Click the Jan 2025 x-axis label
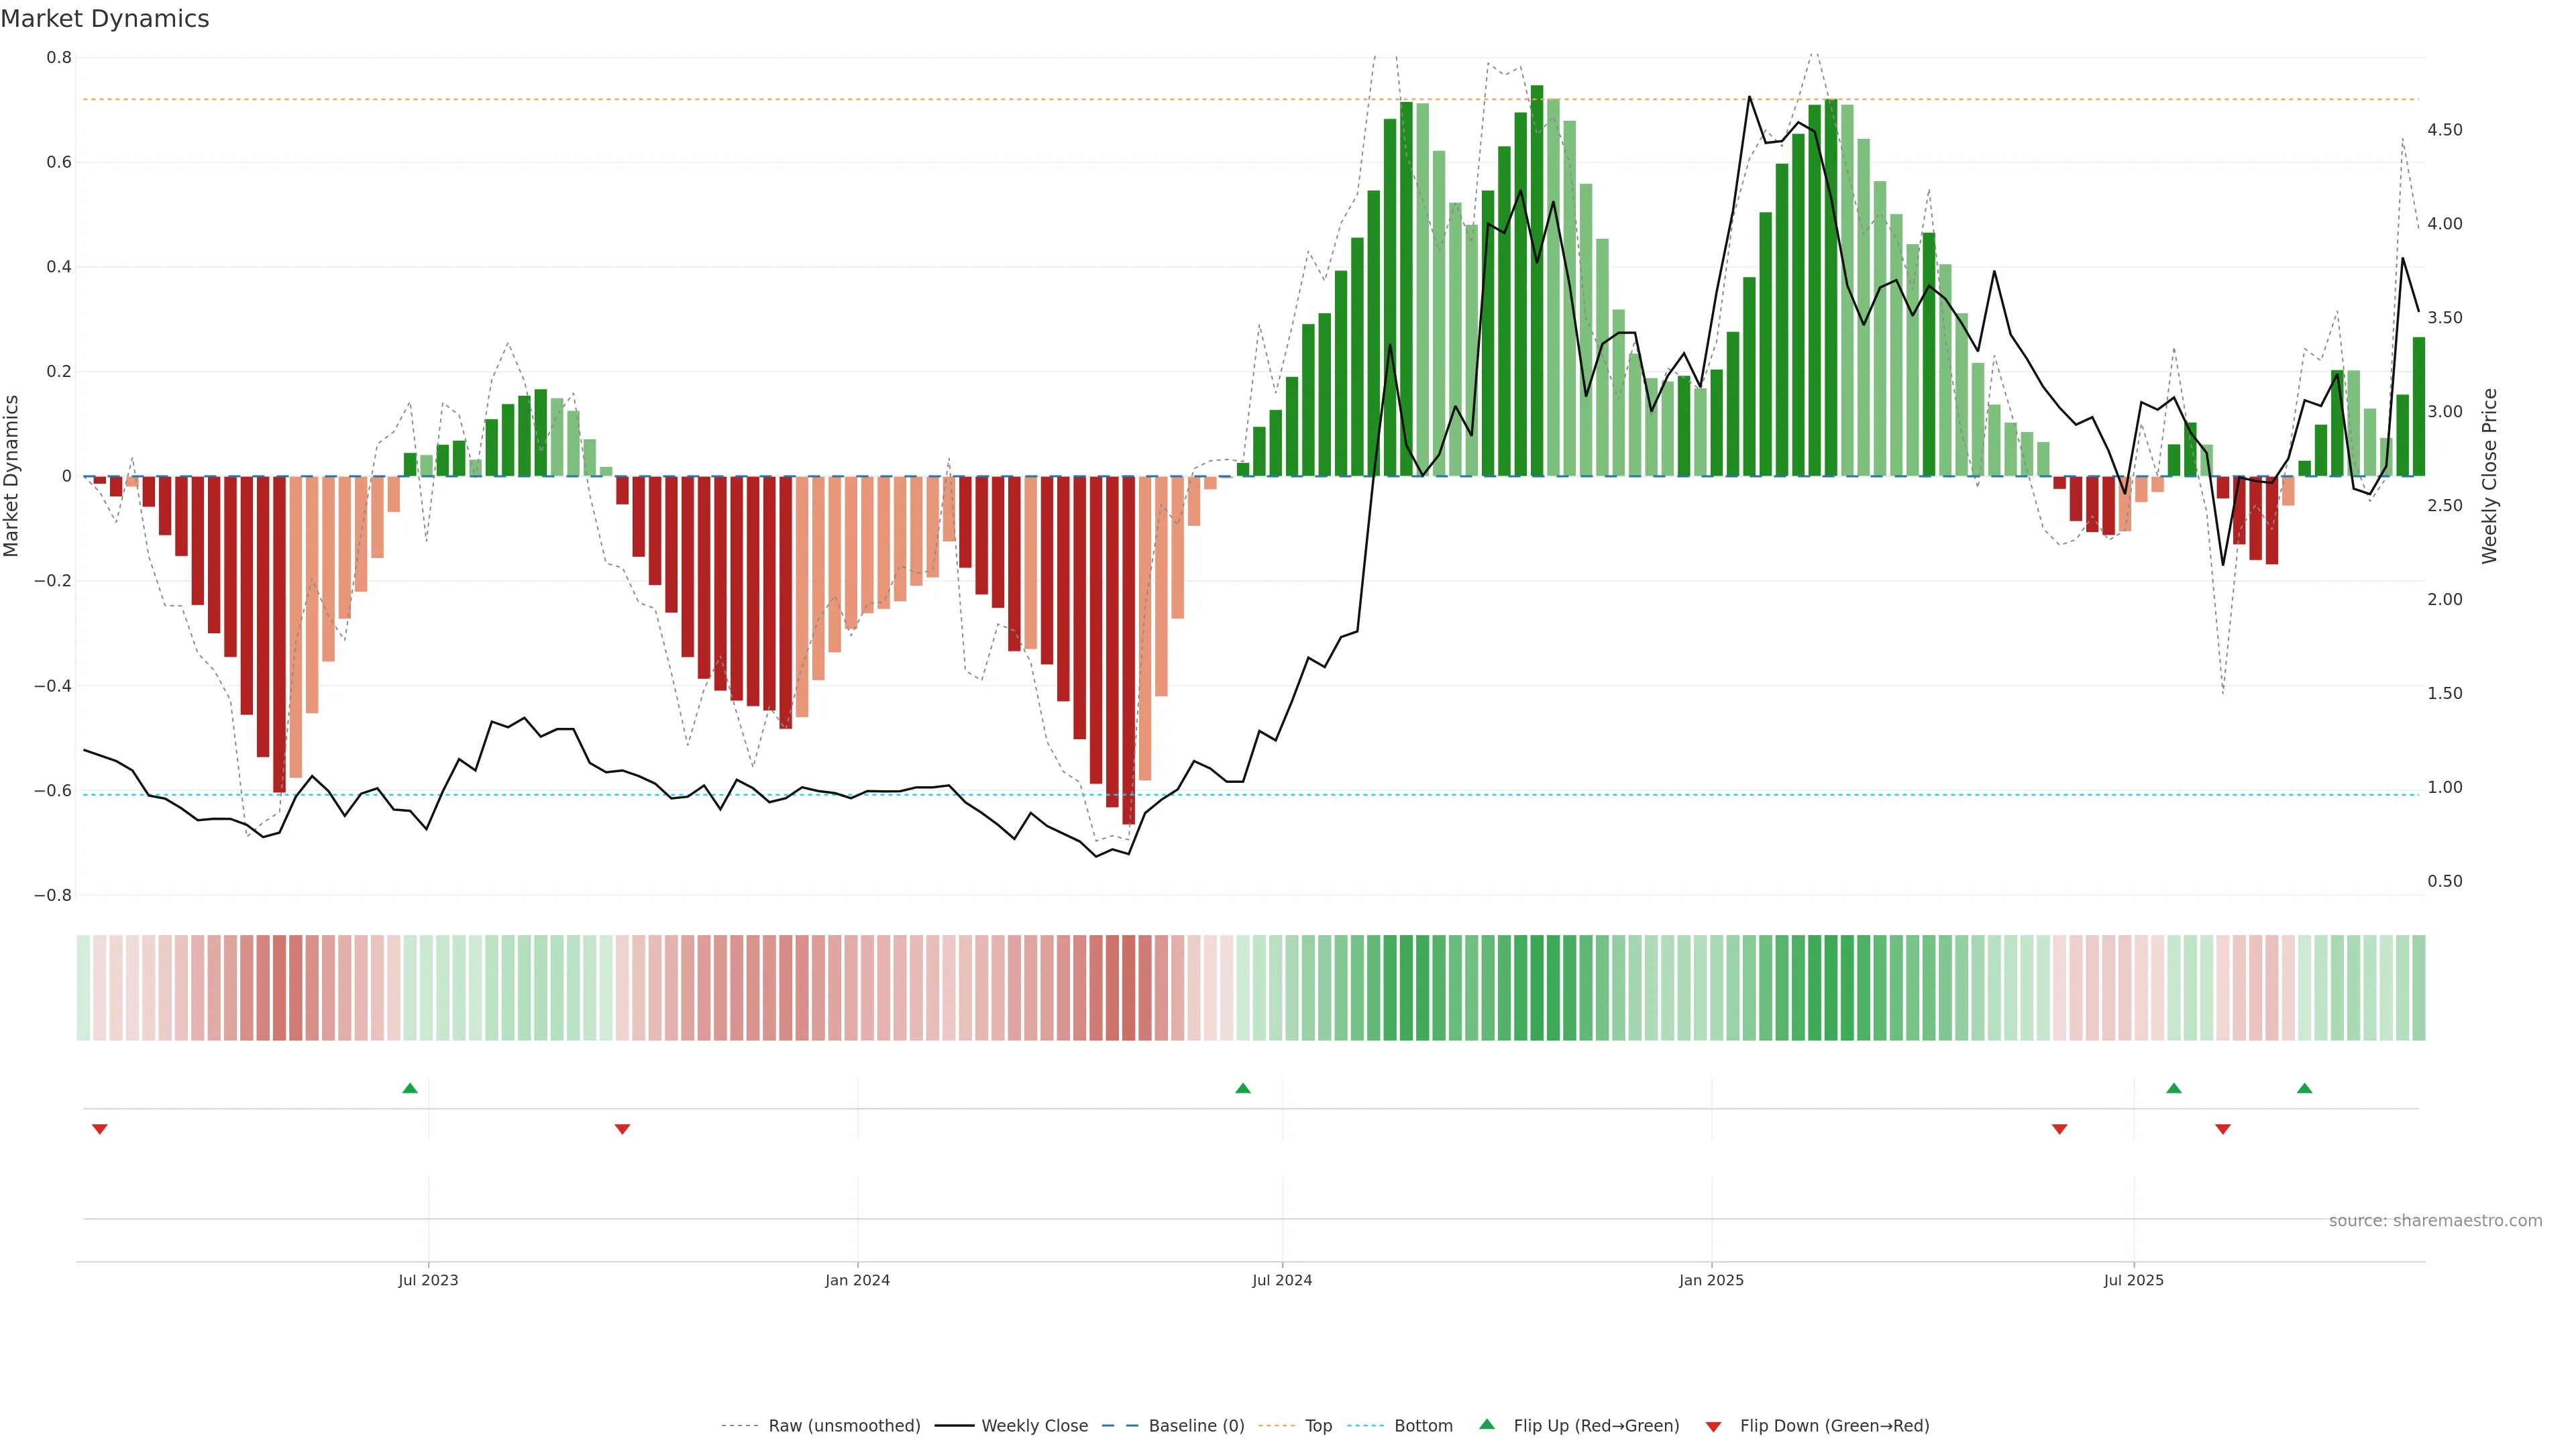The image size is (2576, 1449). point(1711,1280)
